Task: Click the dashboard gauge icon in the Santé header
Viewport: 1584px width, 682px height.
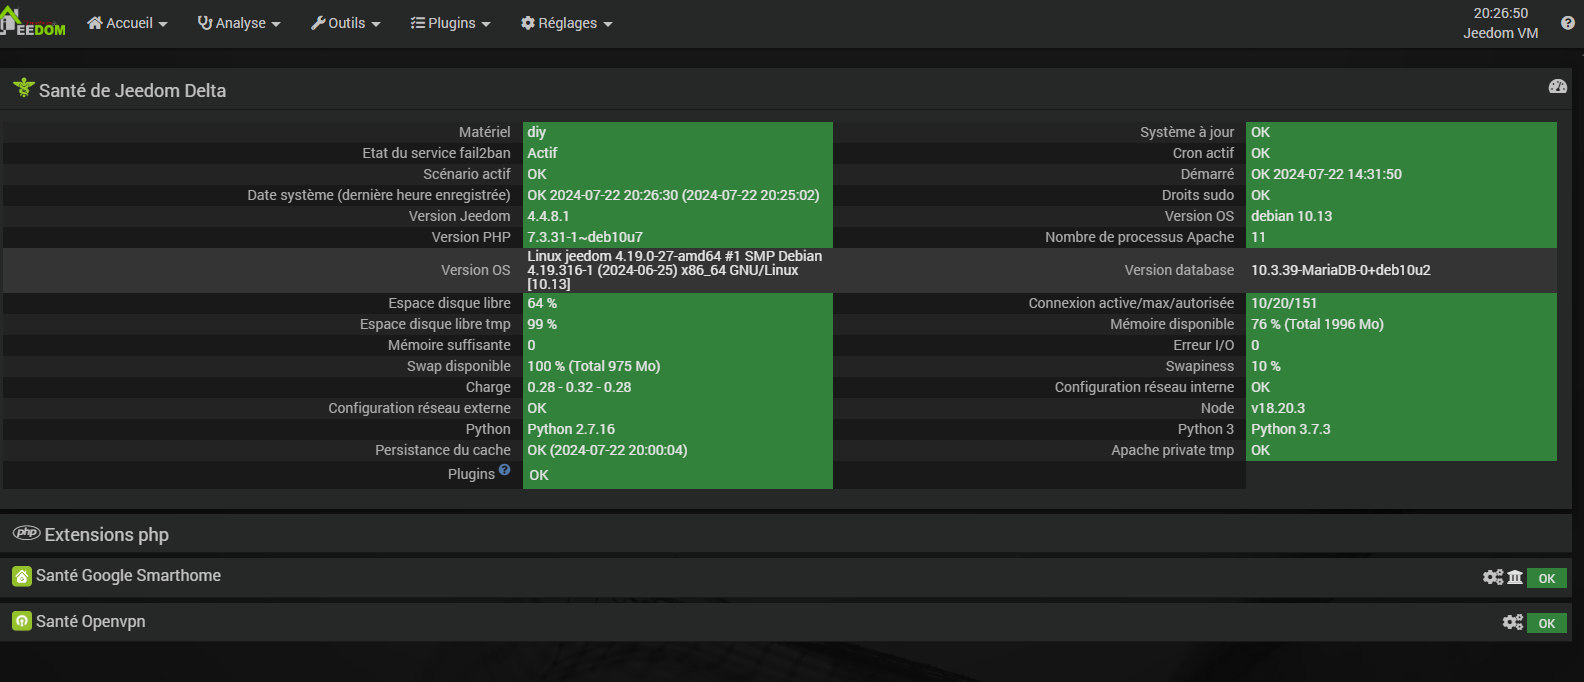Action: click(x=1557, y=87)
